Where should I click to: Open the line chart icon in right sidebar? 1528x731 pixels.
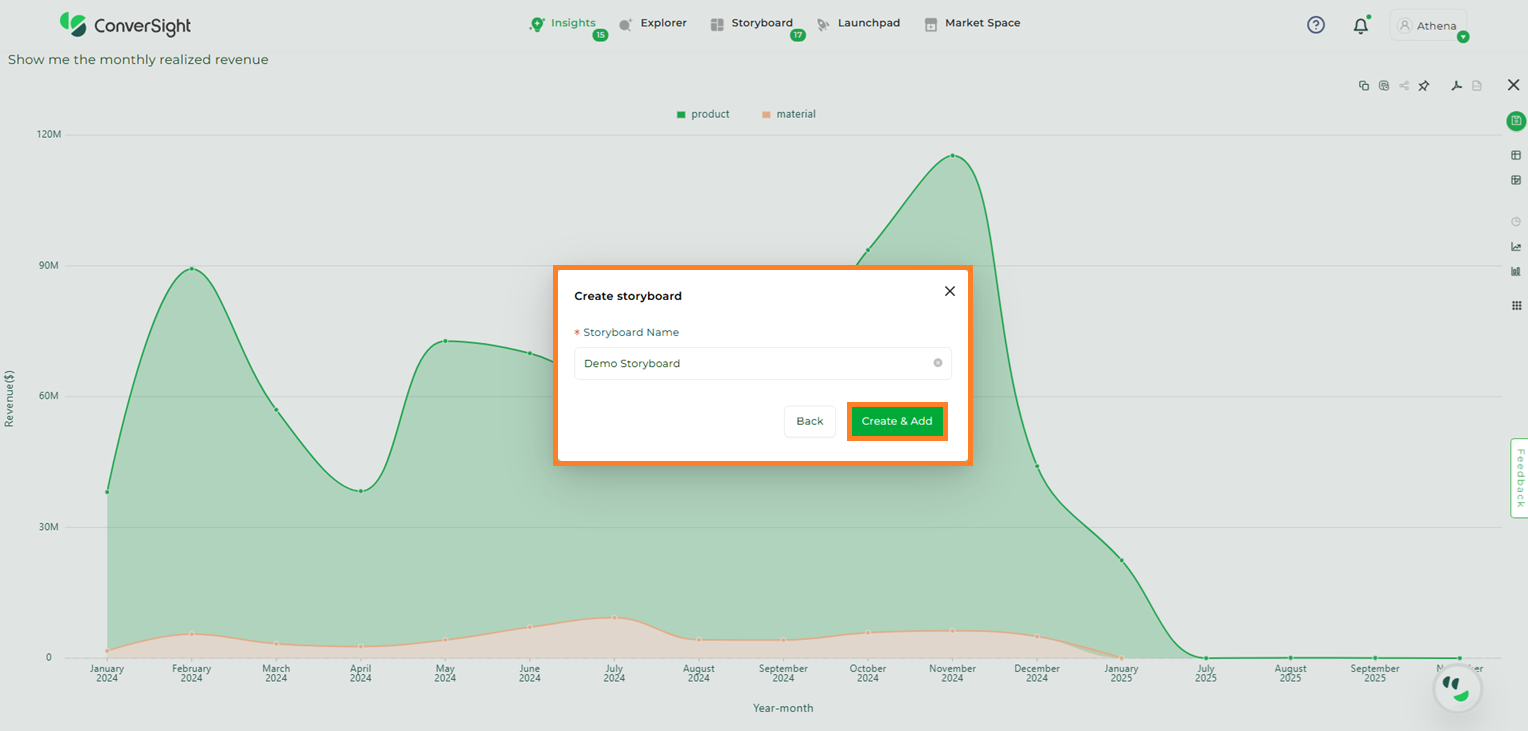(x=1516, y=246)
